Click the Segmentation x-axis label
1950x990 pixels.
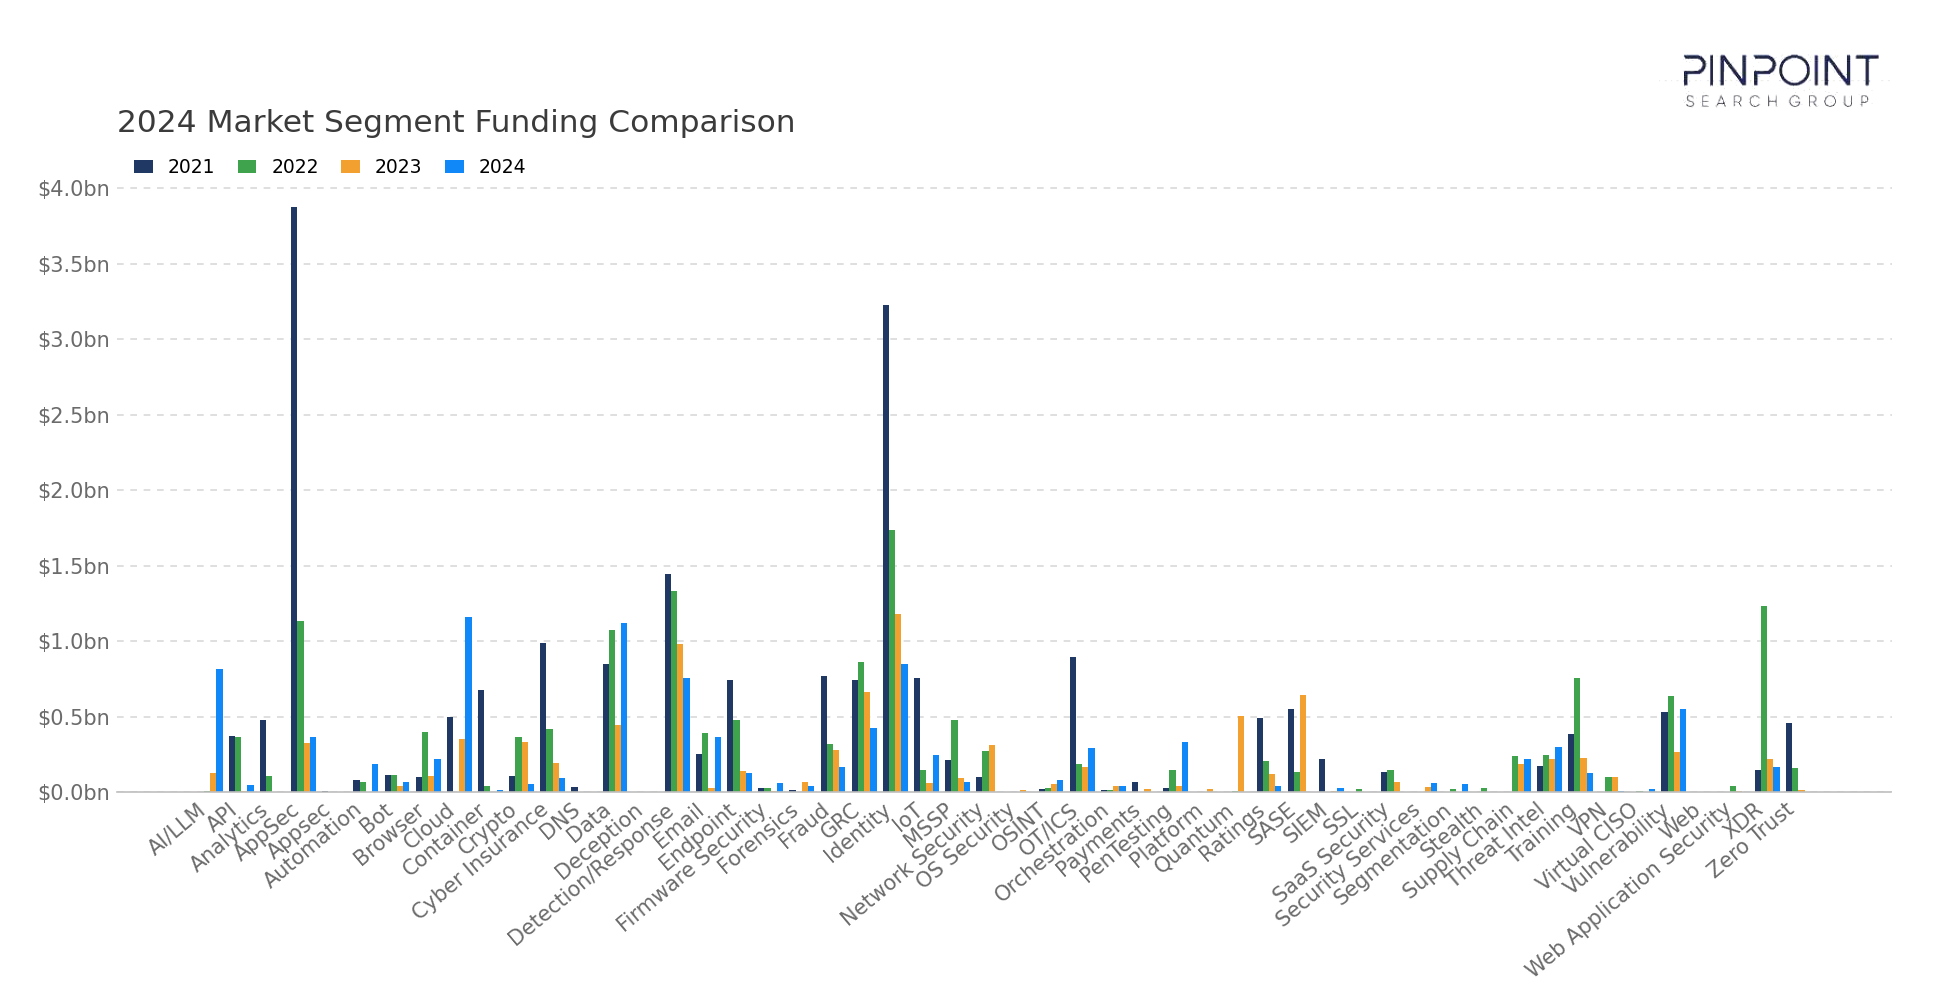tap(1393, 853)
